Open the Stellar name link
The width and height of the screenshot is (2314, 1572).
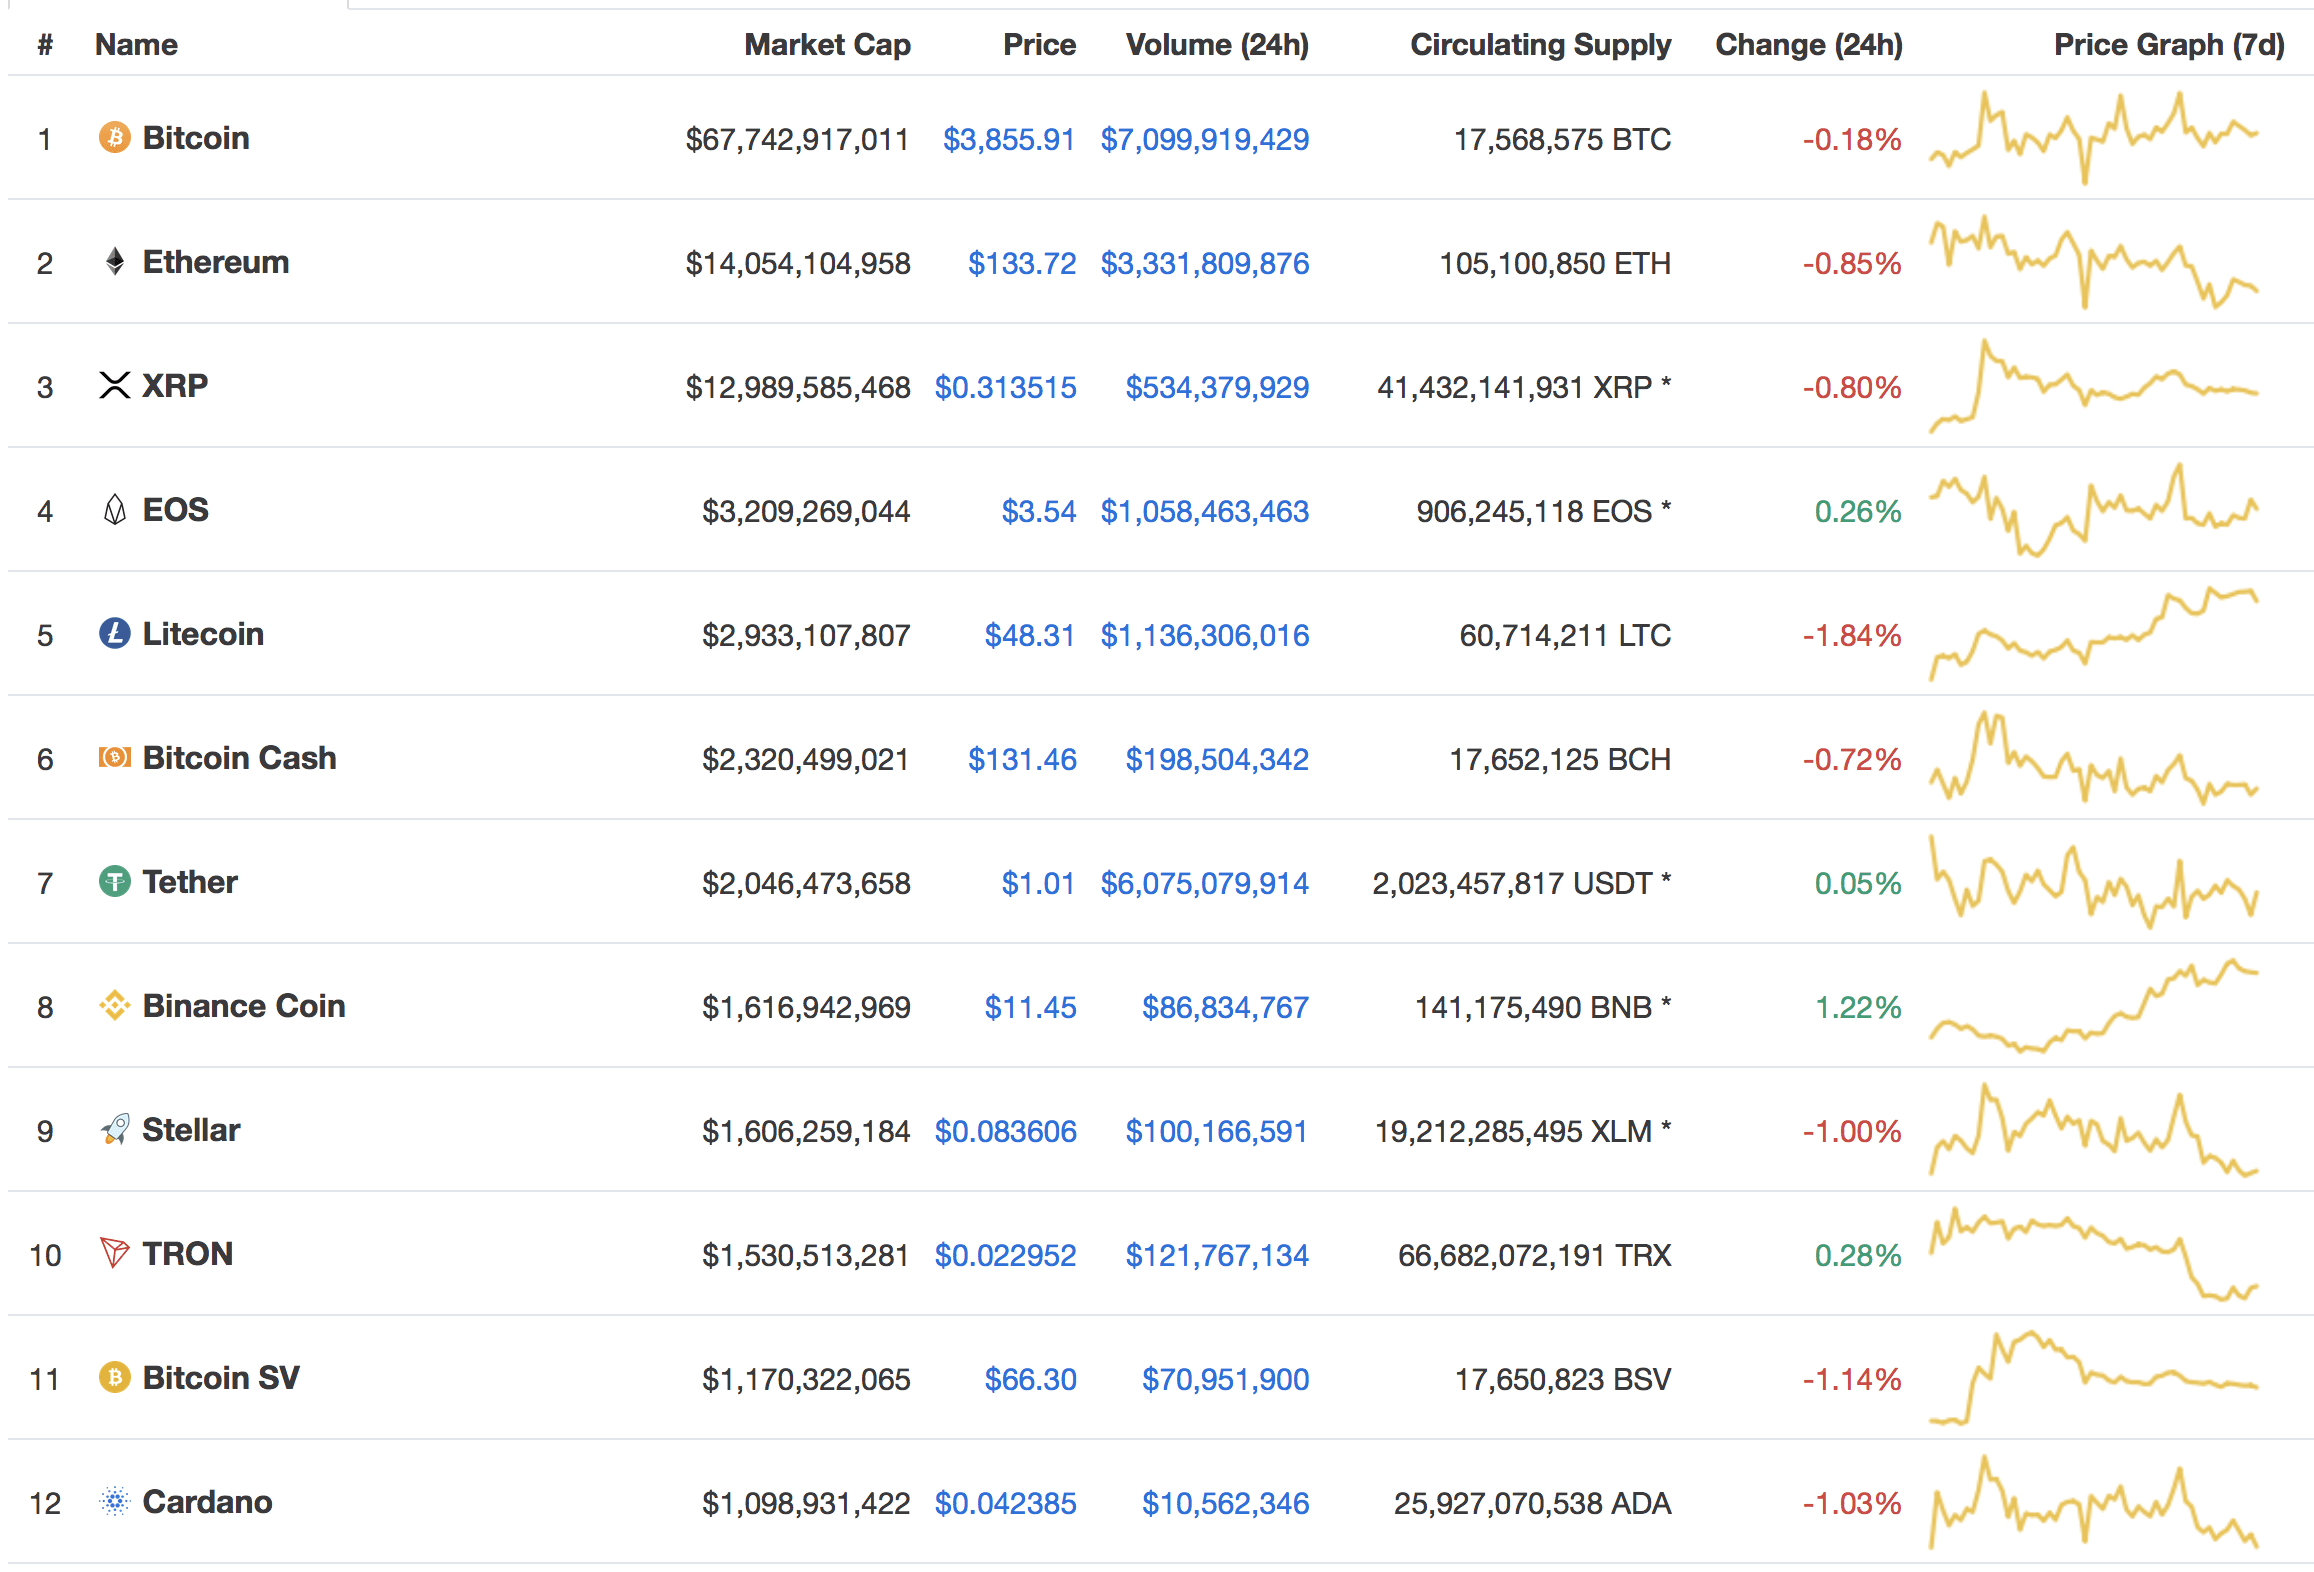tap(191, 1129)
